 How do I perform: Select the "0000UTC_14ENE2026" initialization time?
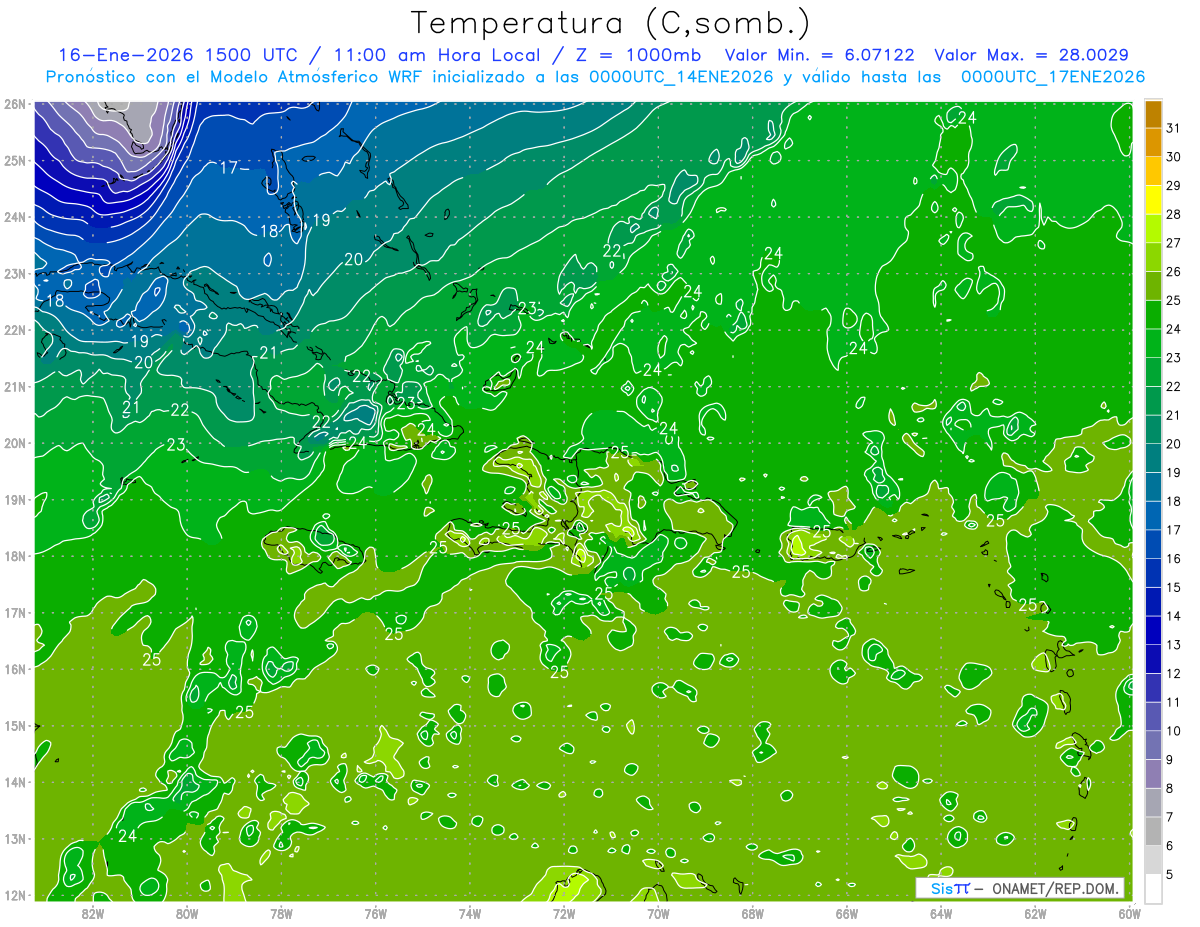click(x=682, y=77)
